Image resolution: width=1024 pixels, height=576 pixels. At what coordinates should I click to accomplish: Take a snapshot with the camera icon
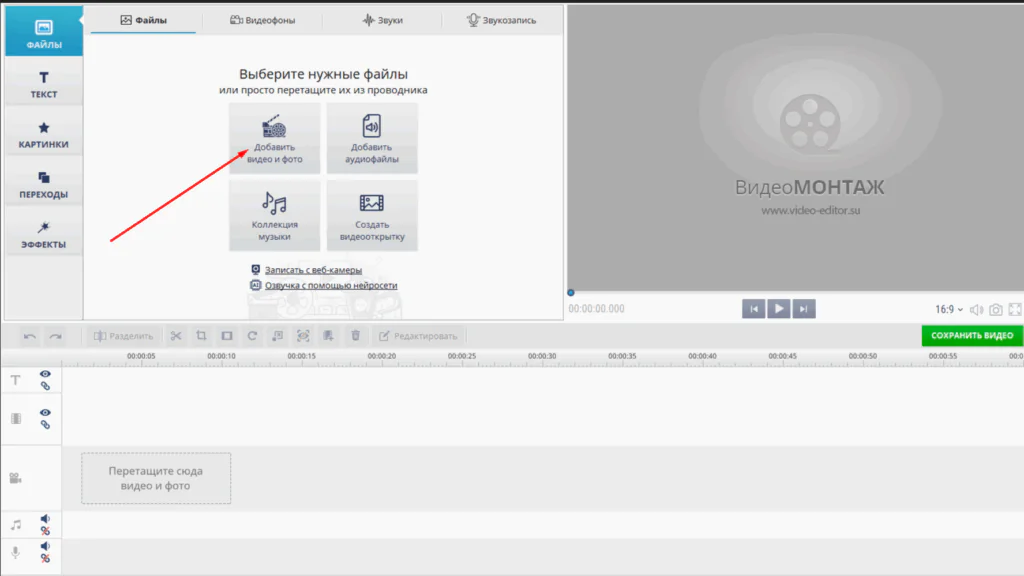pyautogui.click(x=995, y=310)
